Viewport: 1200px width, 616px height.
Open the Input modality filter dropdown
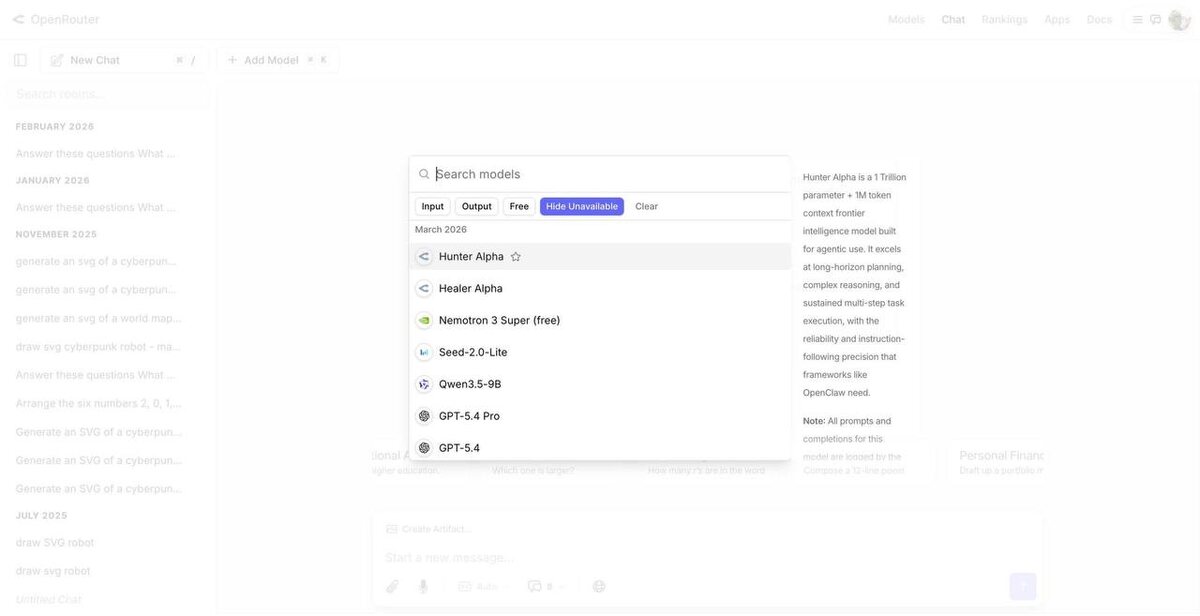click(x=433, y=207)
